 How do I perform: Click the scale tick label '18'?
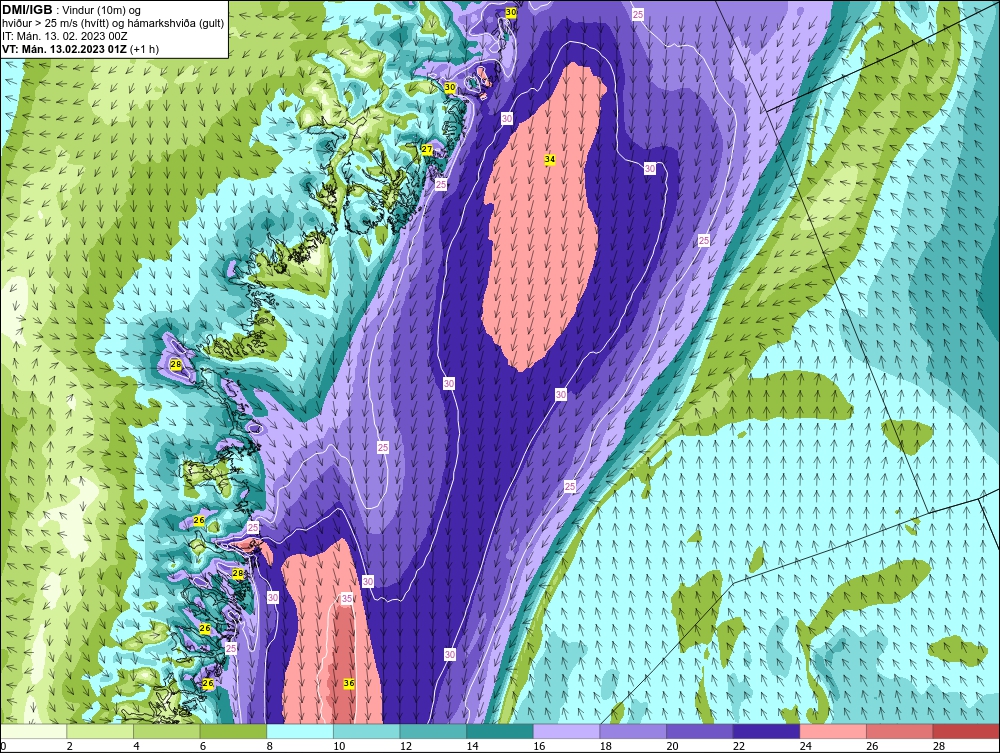coord(605,746)
